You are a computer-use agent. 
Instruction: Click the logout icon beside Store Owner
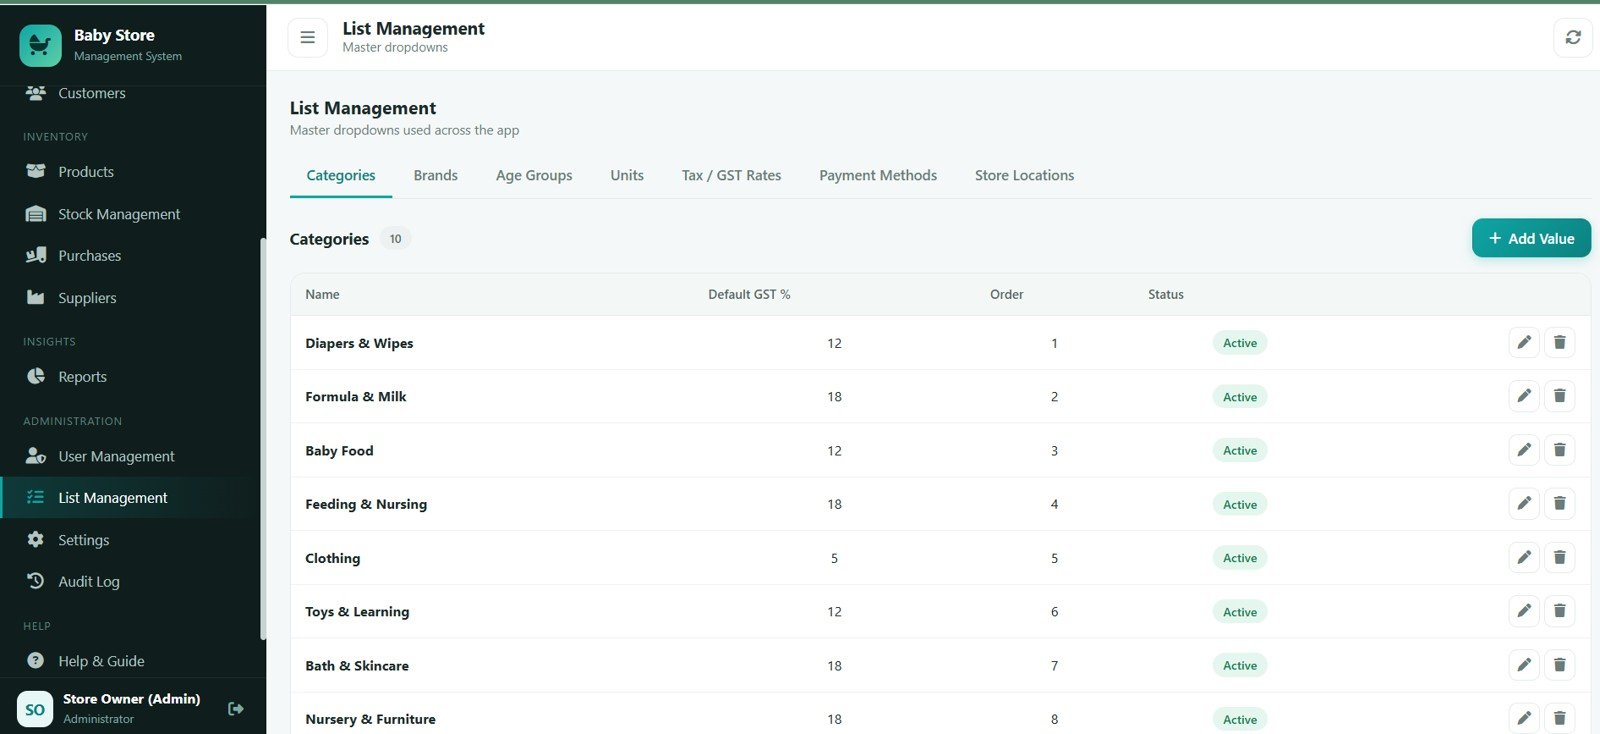click(236, 708)
